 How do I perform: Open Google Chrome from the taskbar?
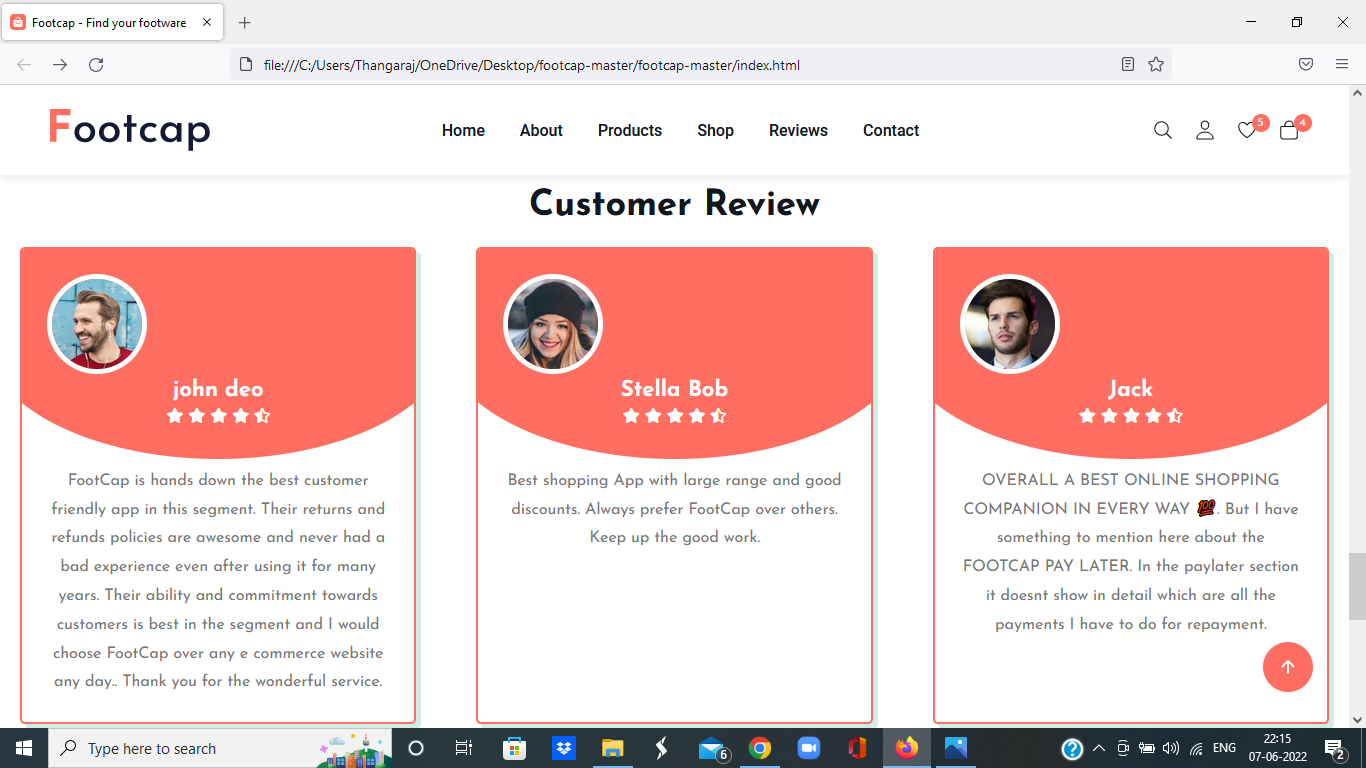(759, 747)
